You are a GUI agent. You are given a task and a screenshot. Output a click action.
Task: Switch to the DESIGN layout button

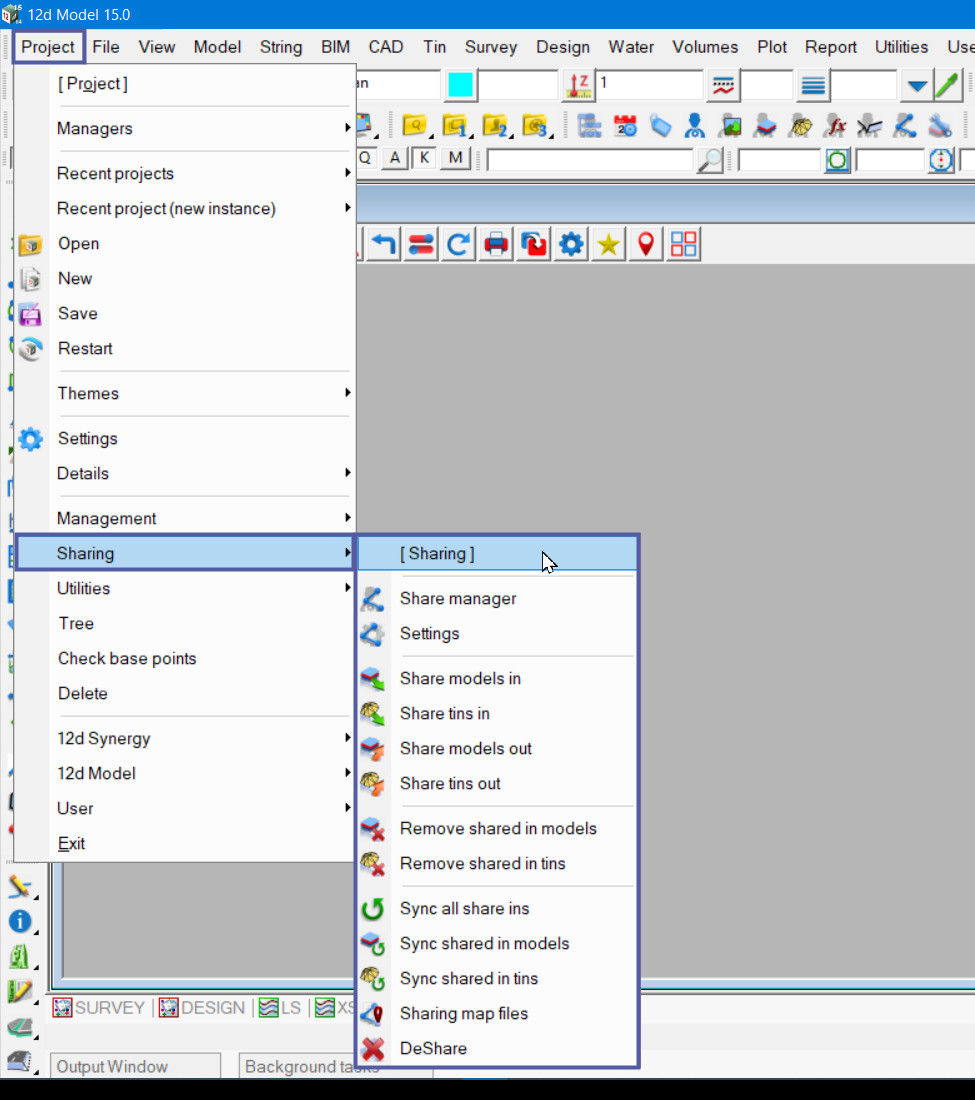click(202, 1008)
